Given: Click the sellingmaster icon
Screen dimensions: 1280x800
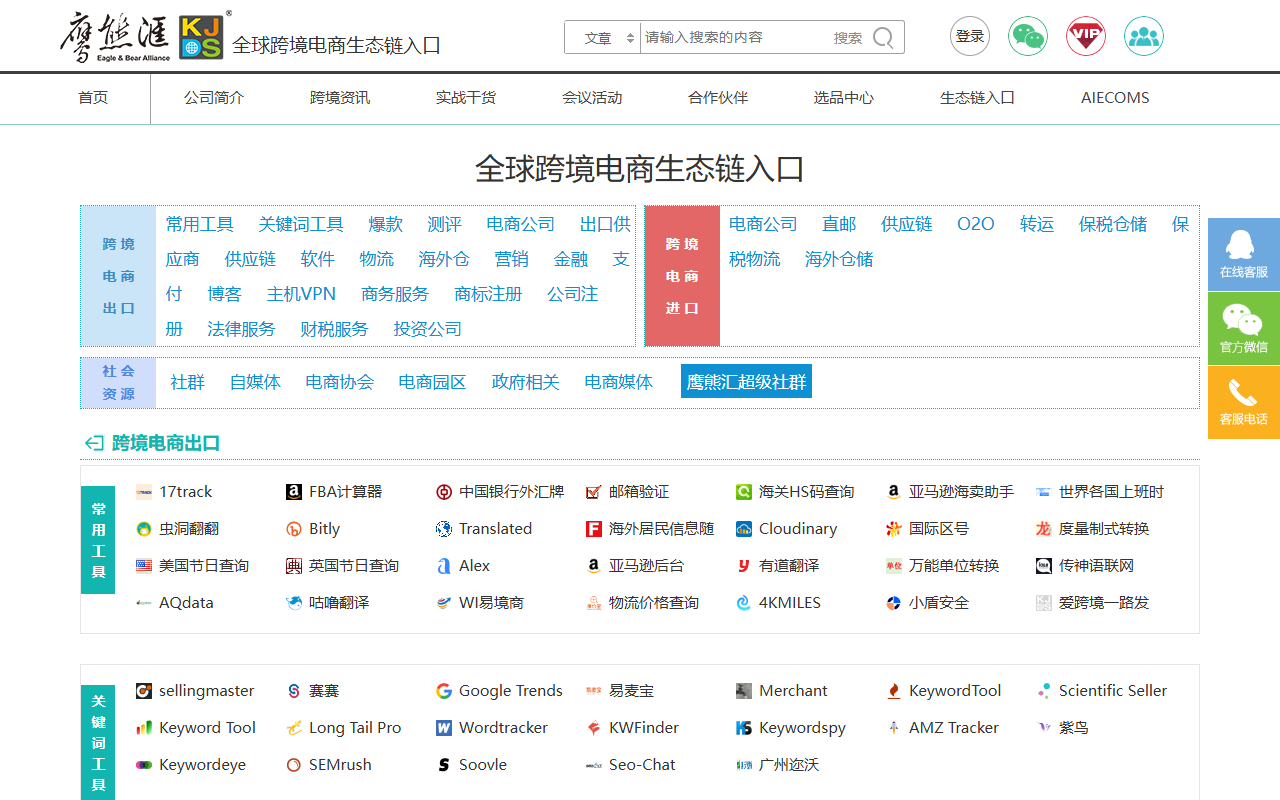Looking at the screenshot, I should point(144,691).
